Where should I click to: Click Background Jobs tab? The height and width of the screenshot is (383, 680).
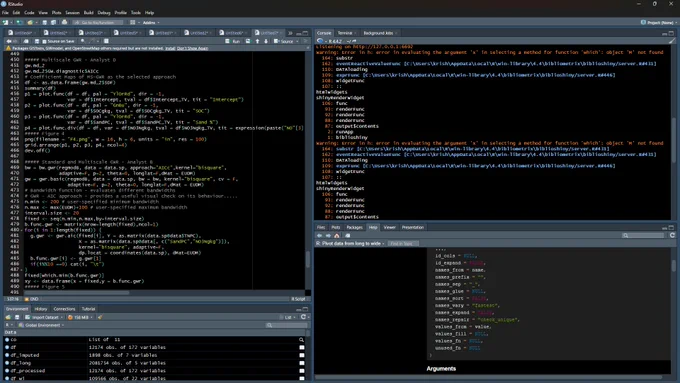[x=378, y=33]
